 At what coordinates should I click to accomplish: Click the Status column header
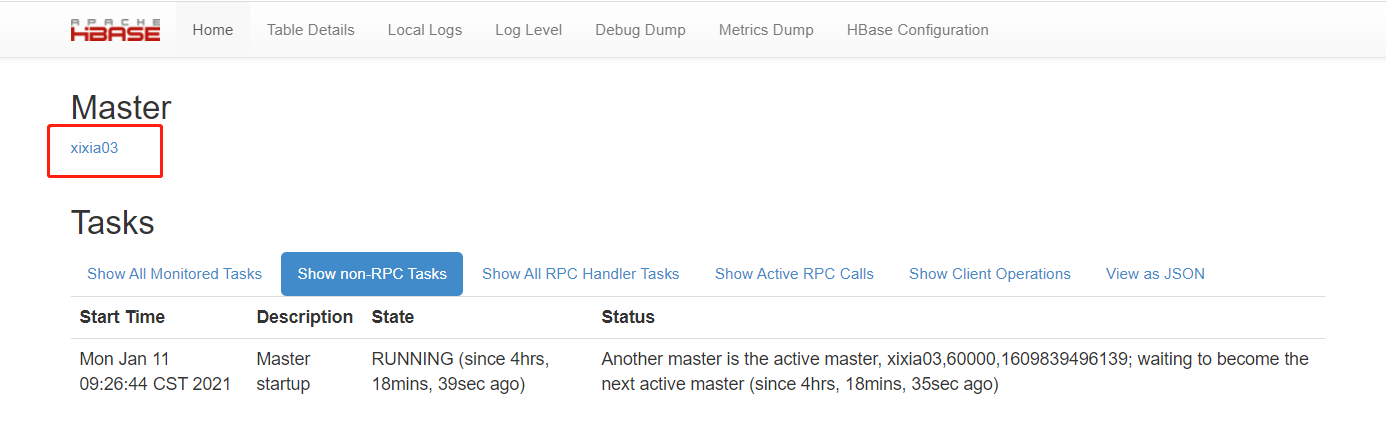[x=628, y=317]
